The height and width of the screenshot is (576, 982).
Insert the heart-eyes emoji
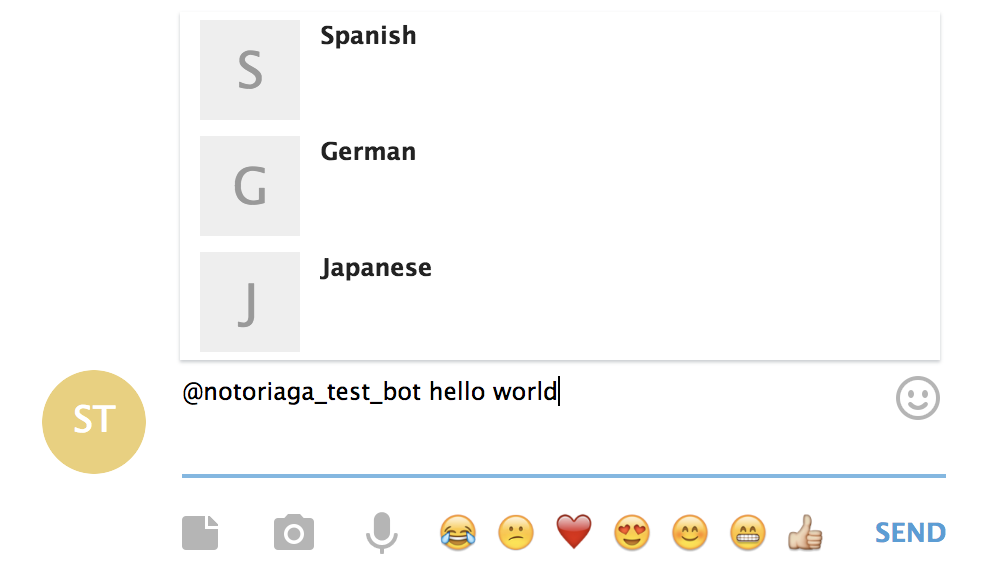coord(631,532)
